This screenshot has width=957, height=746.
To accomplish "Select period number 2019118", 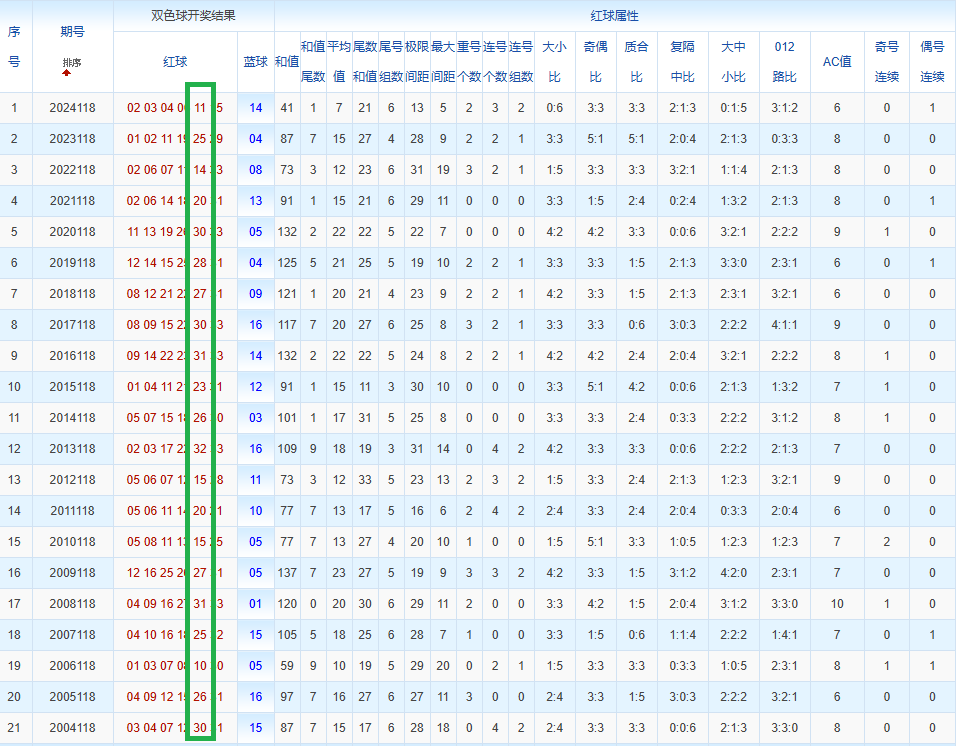I will 73,263.
